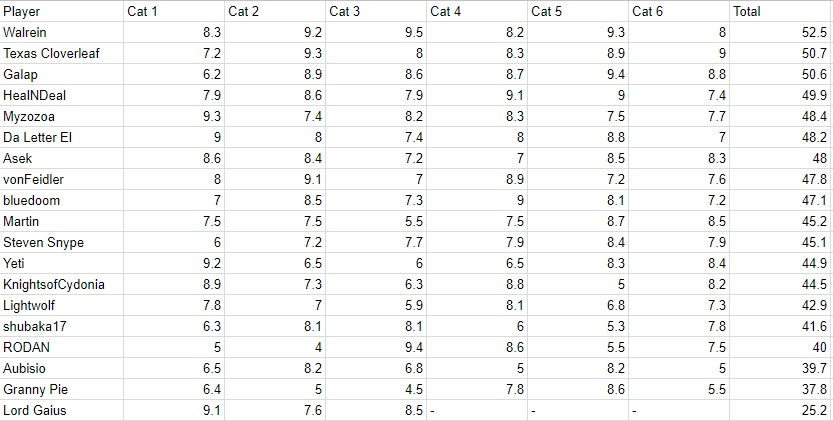833x421 pixels.
Task: Select the Cat 4 column header
Action: tap(476, 12)
